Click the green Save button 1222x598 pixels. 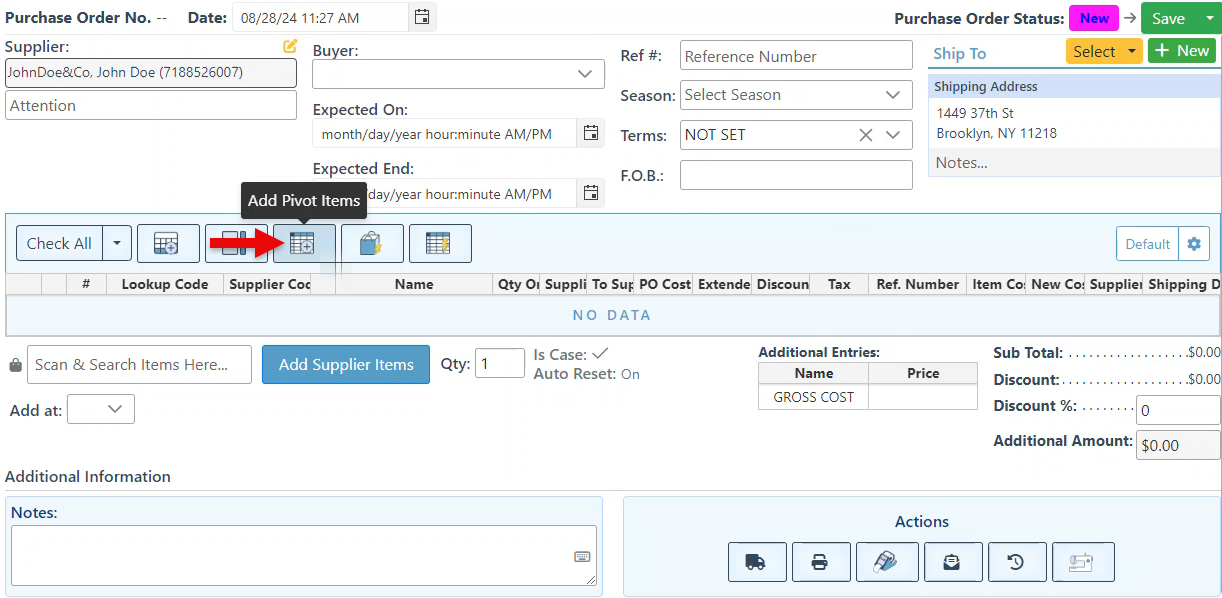(1168, 18)
